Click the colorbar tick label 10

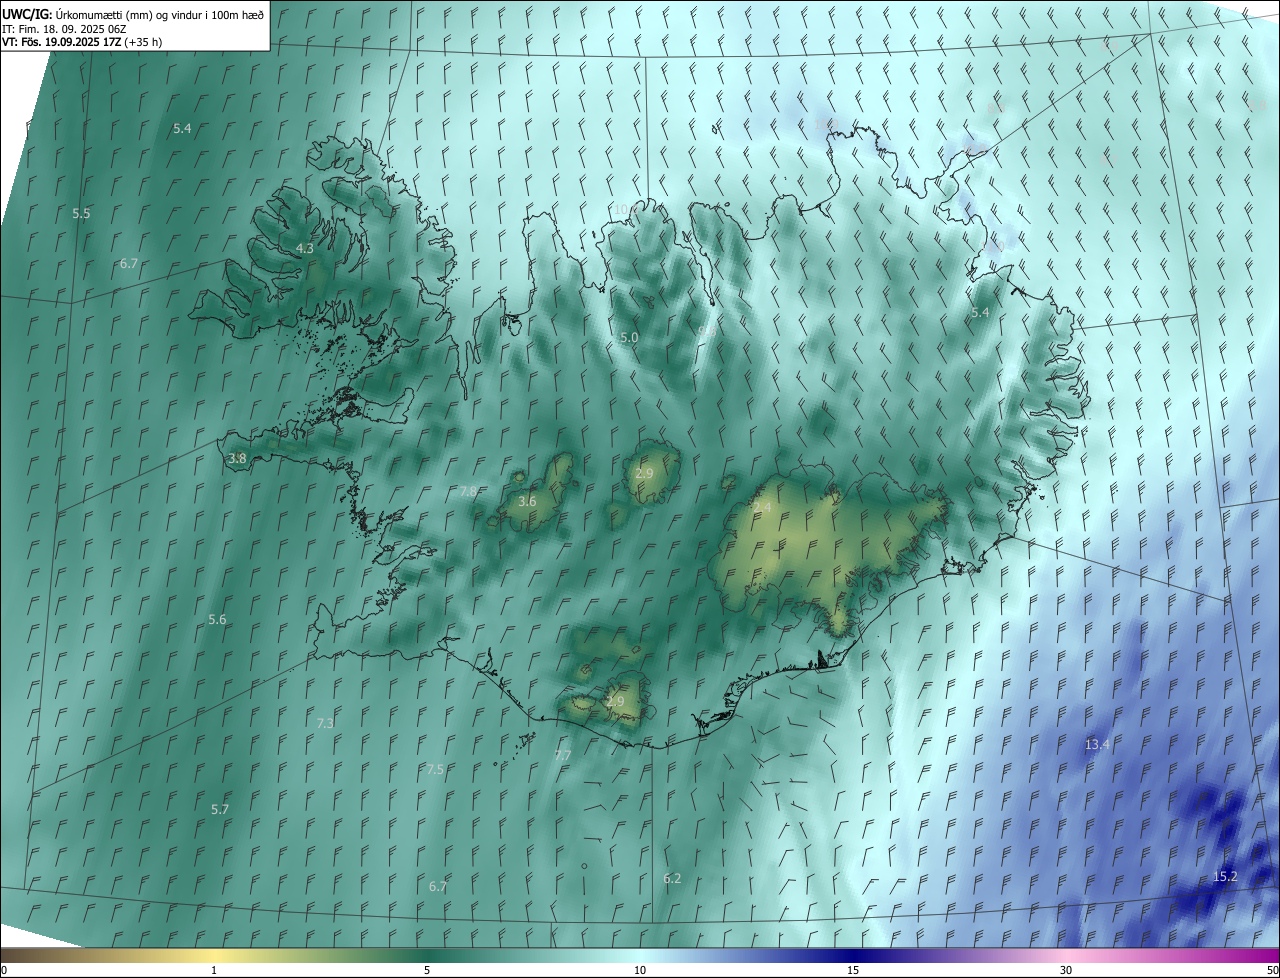pyautogui.click(x=640, y=970)
